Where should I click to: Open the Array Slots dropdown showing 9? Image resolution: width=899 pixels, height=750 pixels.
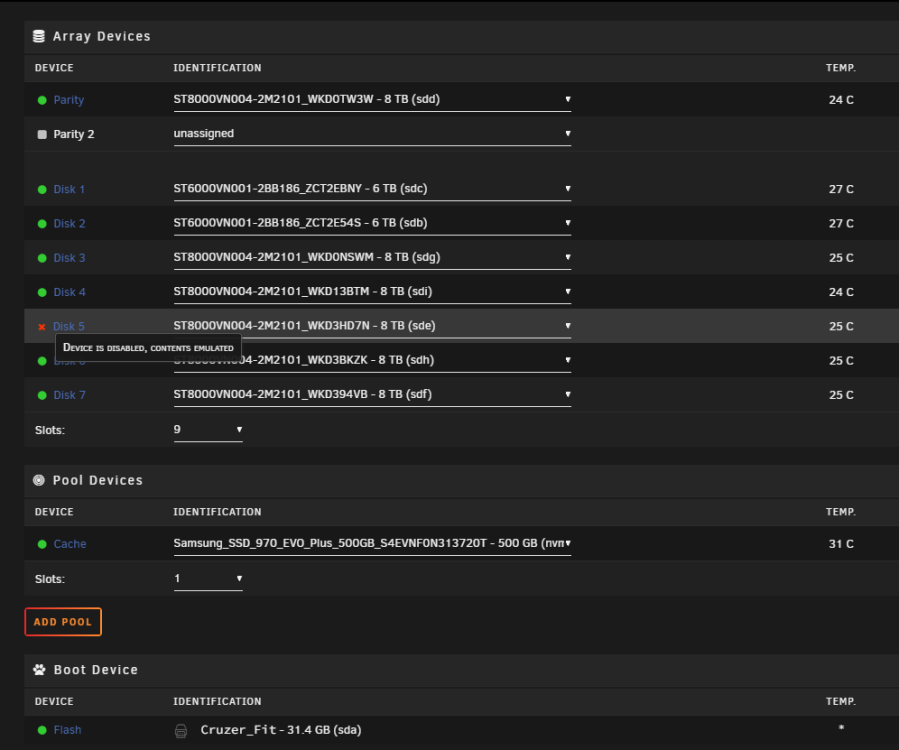pos(208,430)
